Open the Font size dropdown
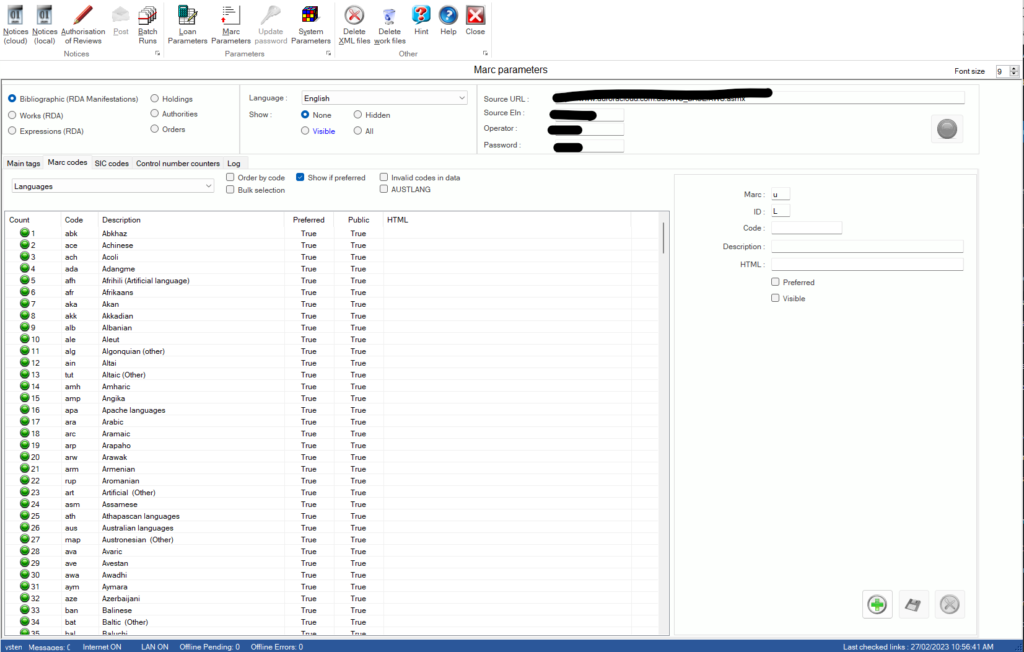The width and height of the screenshot is (1024, 652). pyautogui.click(x=1012, y=70)
